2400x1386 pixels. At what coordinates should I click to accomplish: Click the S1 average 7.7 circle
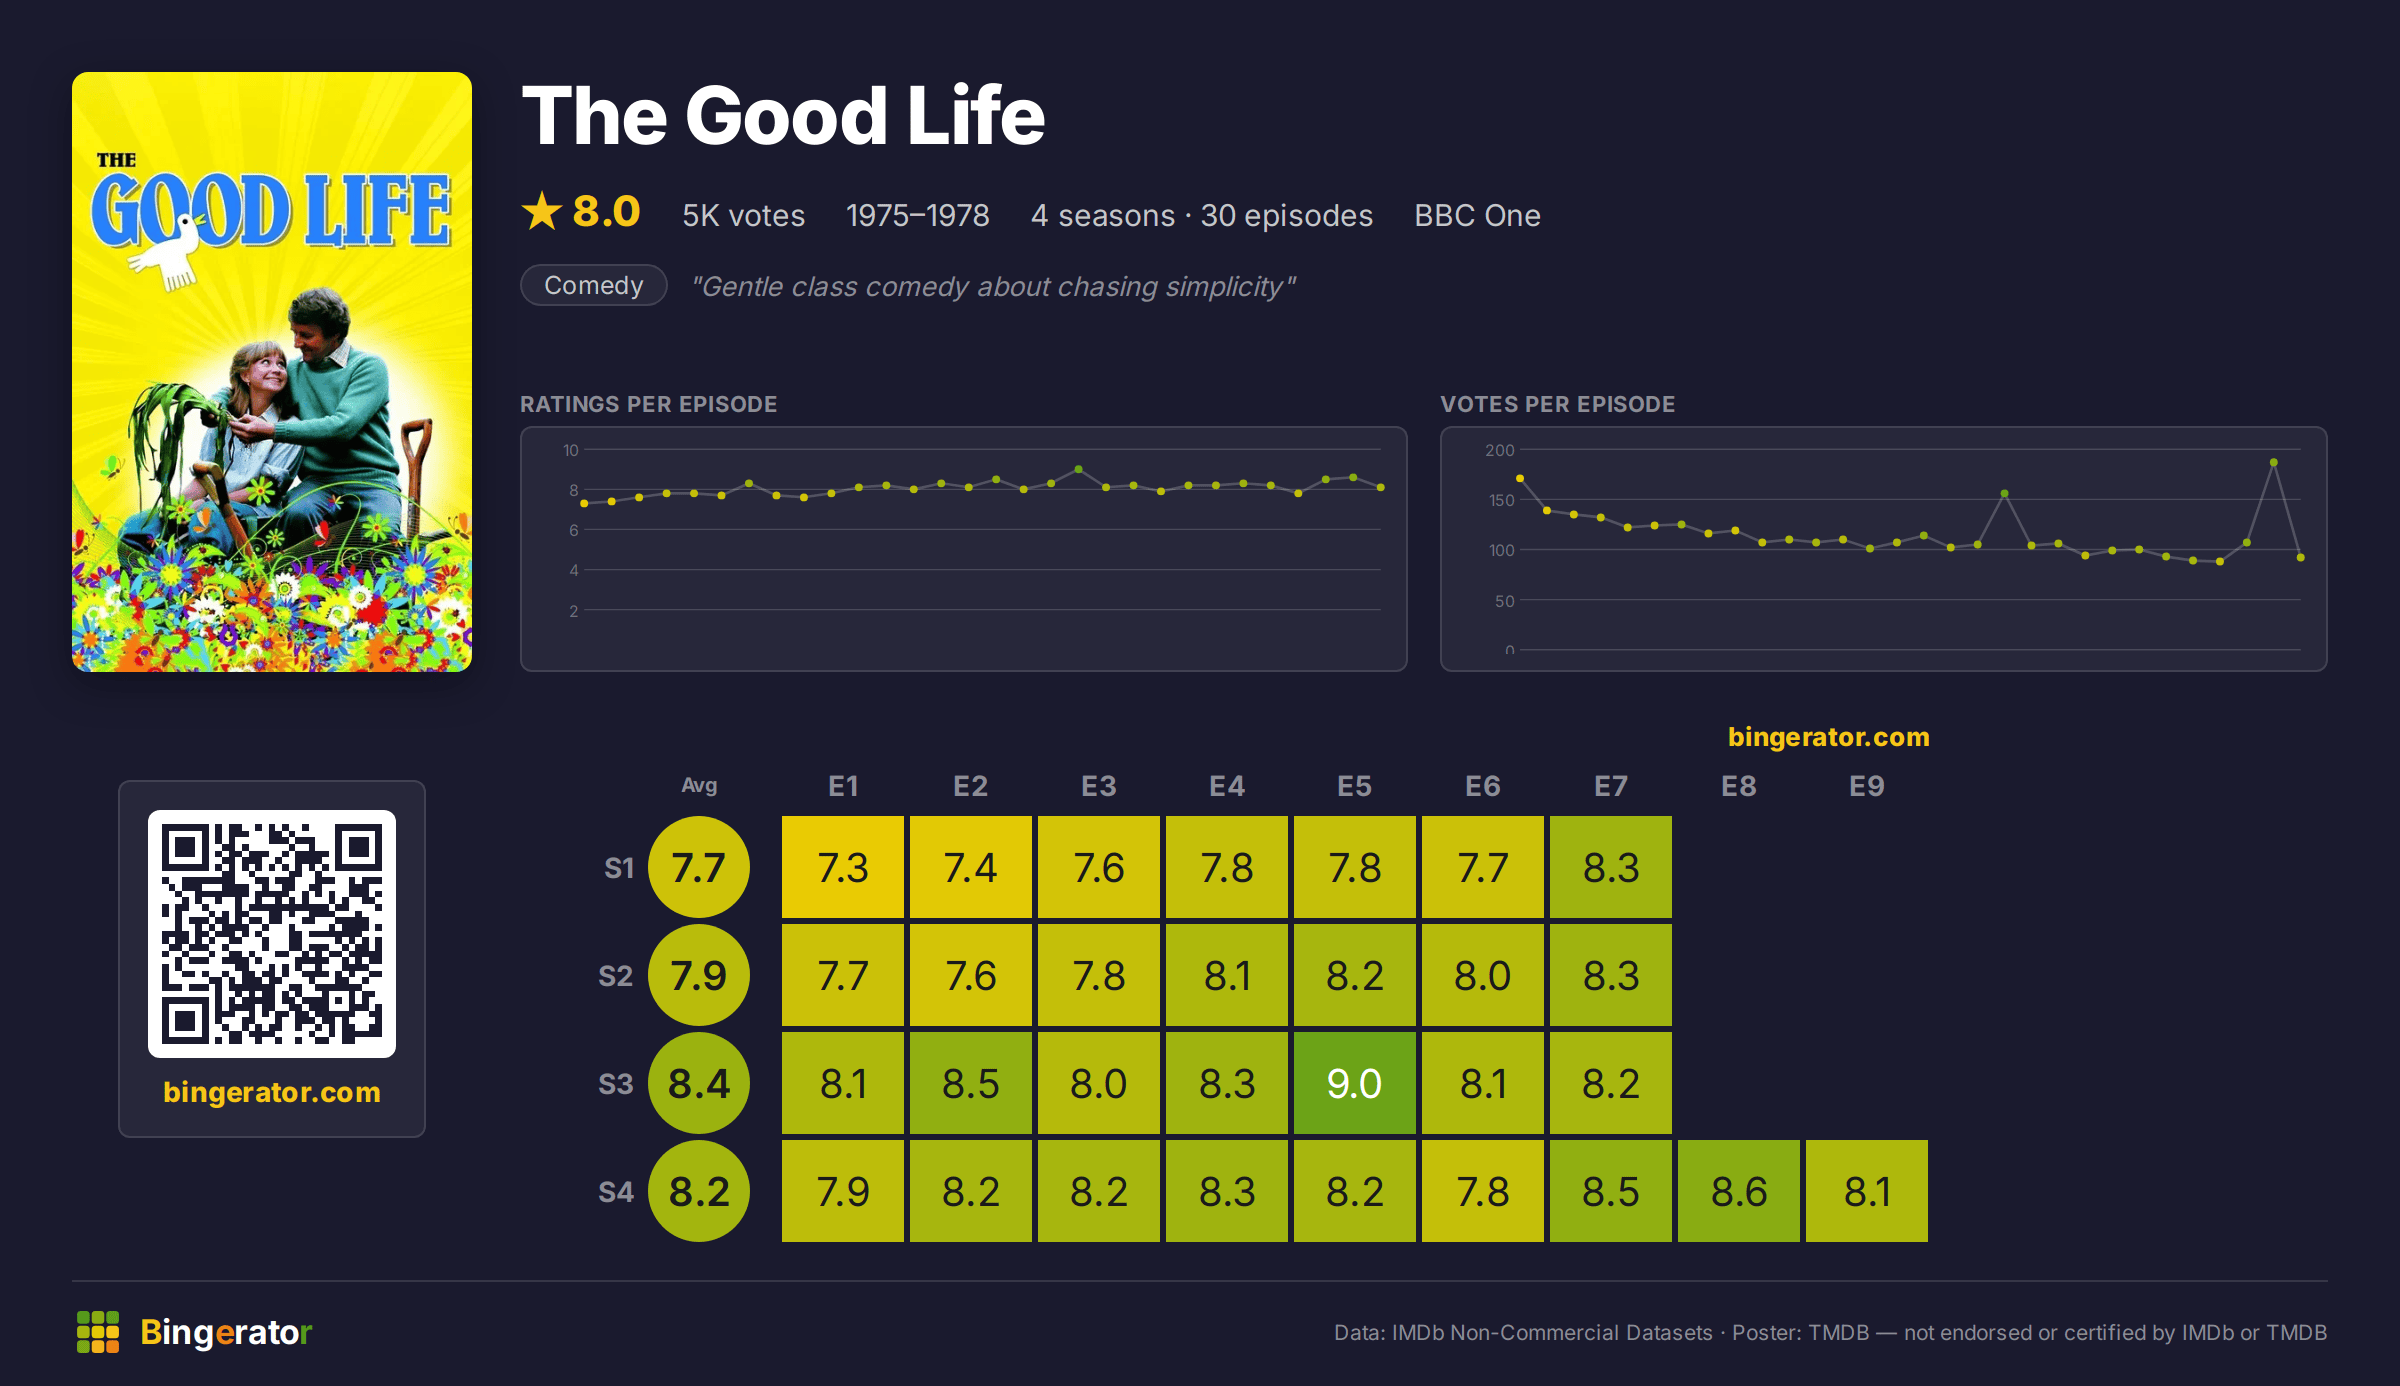click(x=699, y=867)
